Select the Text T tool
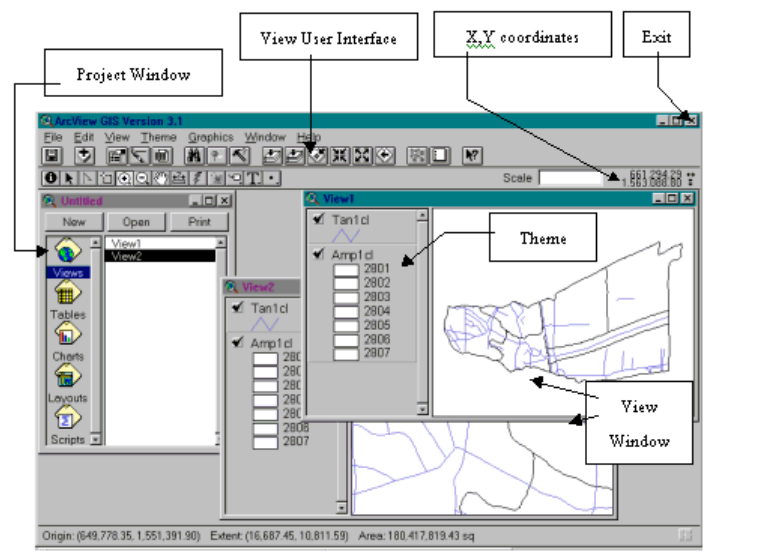The image size is (761, 555). pyautogui.click(x=253, y=179)
